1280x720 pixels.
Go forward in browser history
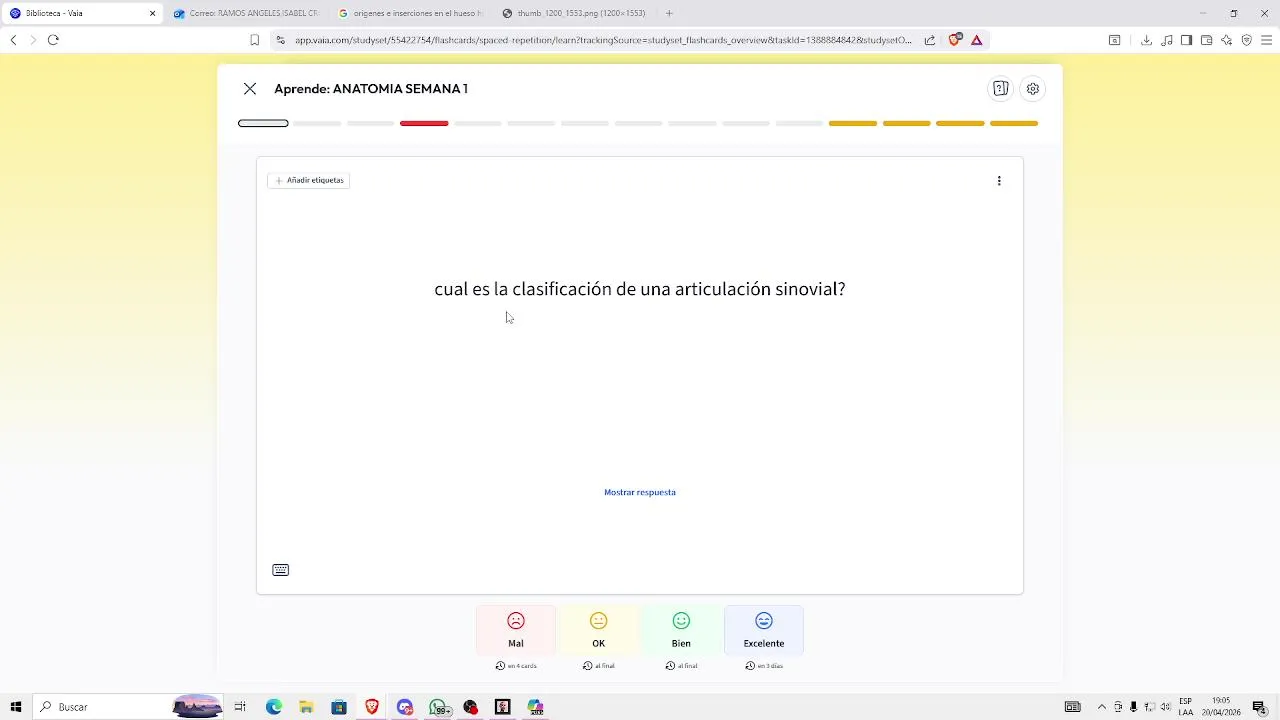tap(33, 40)
